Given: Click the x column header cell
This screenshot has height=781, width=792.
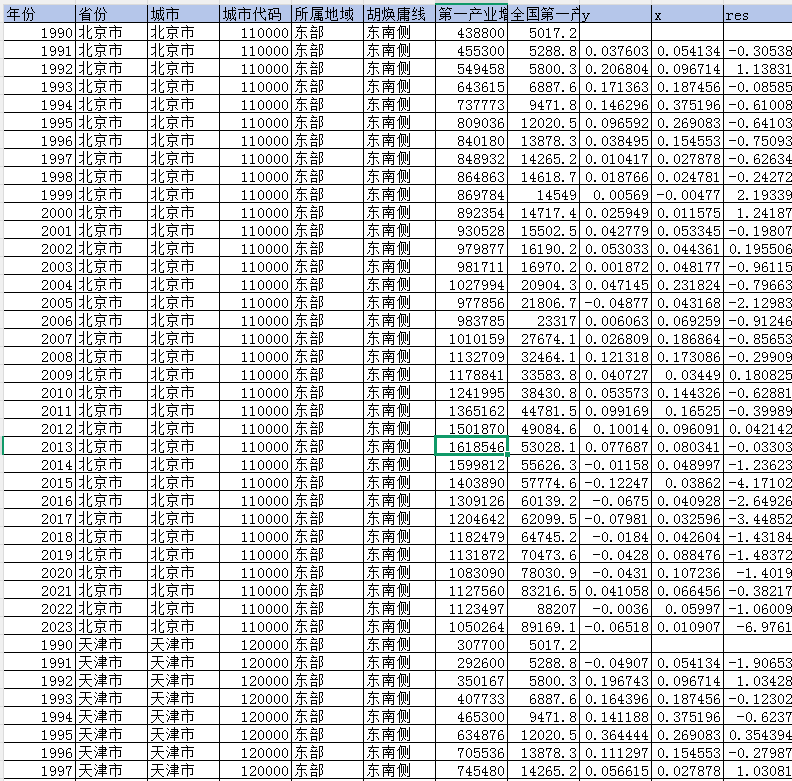Looking at the screenshot, I should point(686,16).
